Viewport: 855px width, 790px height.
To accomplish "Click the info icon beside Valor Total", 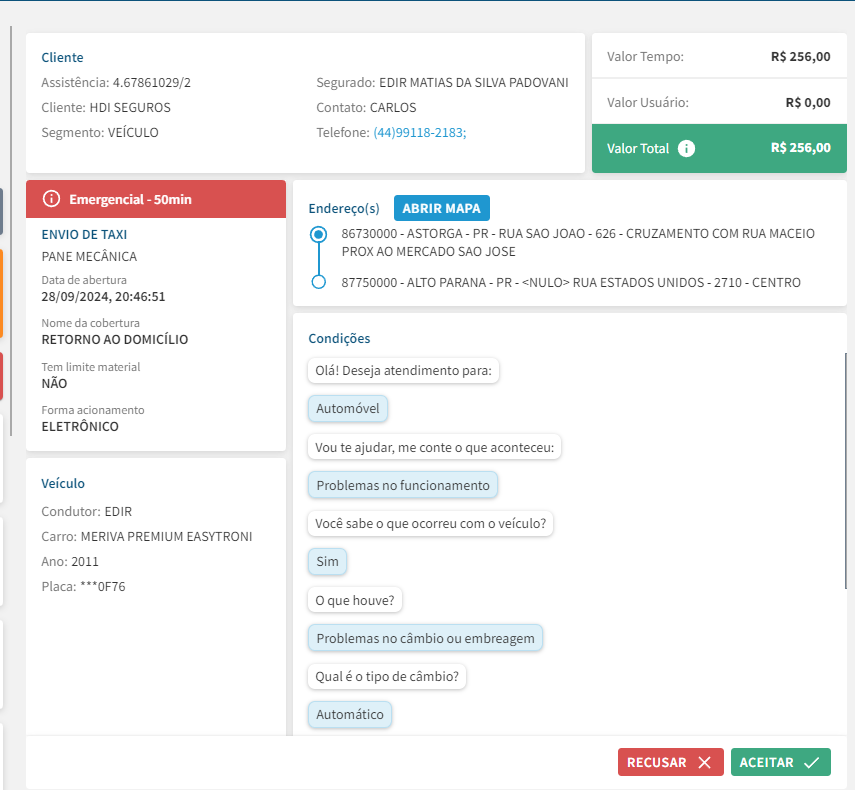I will [x=686, y=148].
